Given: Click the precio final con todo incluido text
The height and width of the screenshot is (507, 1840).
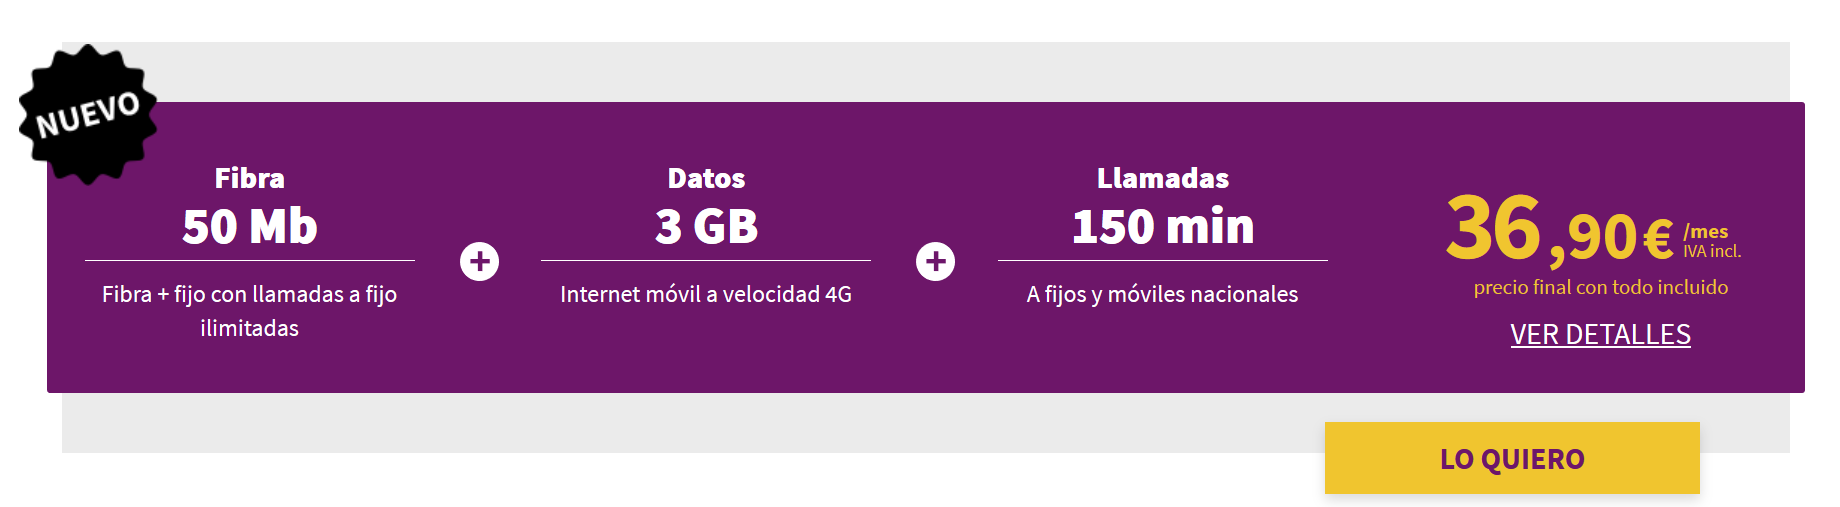Looking at the screenshot, I should [x=1600, y=287].
